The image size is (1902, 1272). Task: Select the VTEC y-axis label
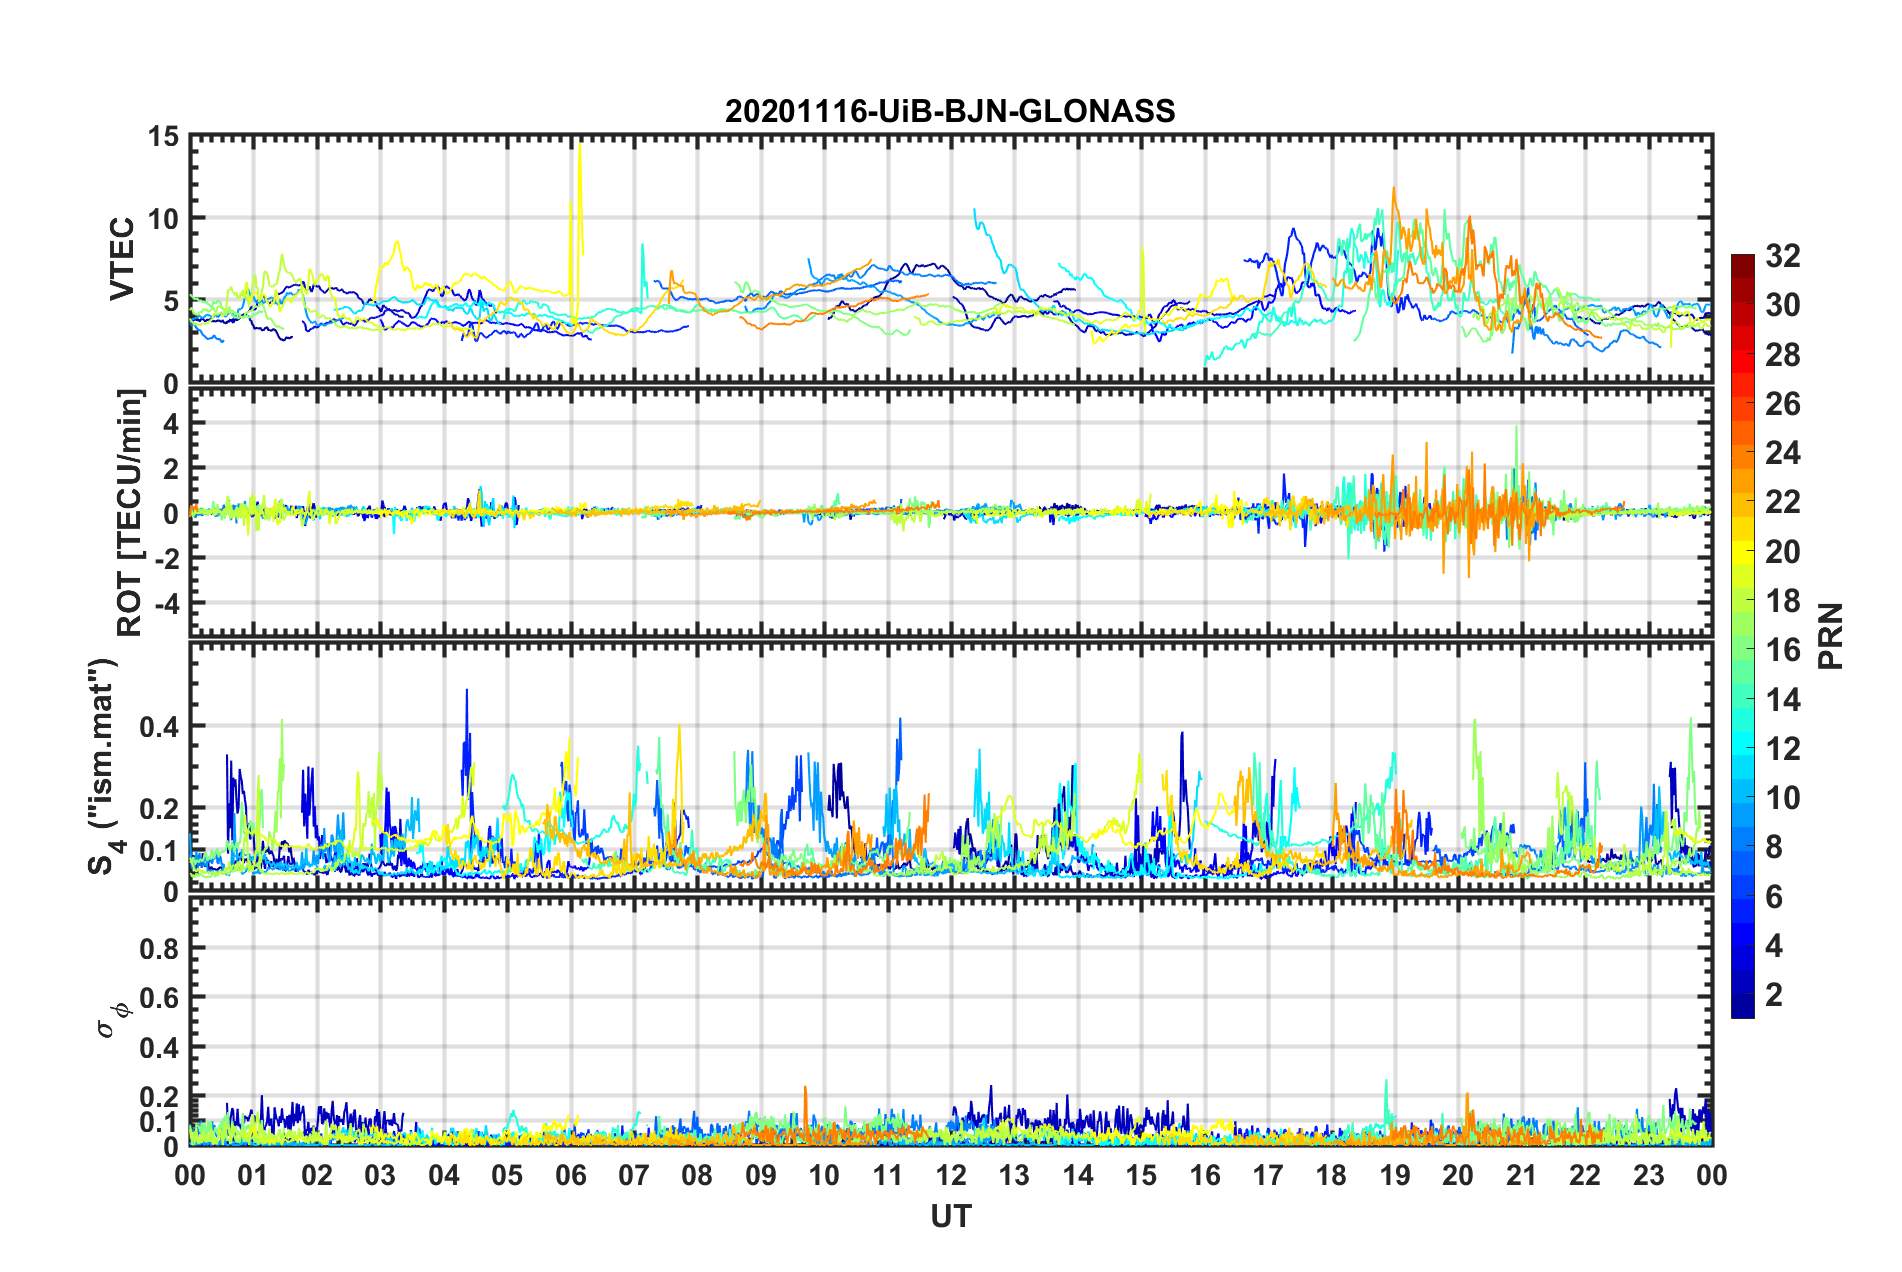122,258
